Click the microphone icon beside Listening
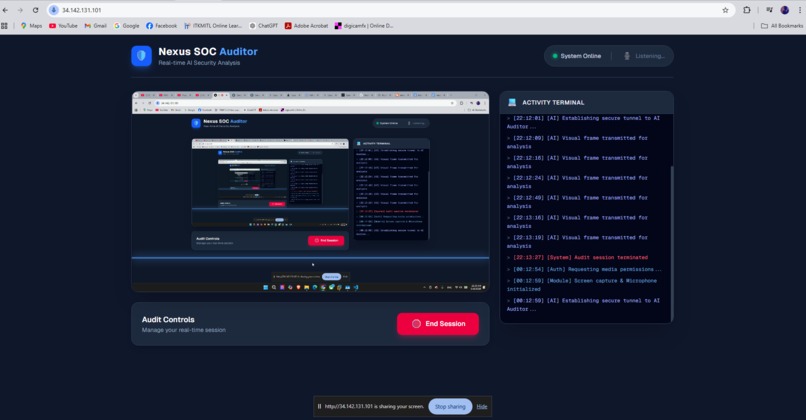 627,56
